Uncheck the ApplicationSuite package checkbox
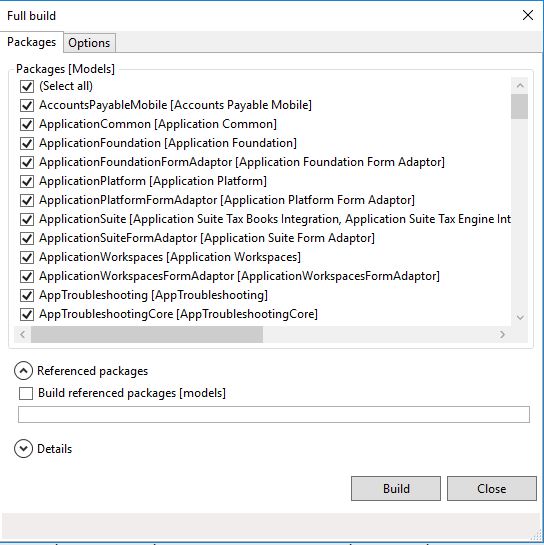The height and width of the screenshot is (545, 544). [27, 219]
